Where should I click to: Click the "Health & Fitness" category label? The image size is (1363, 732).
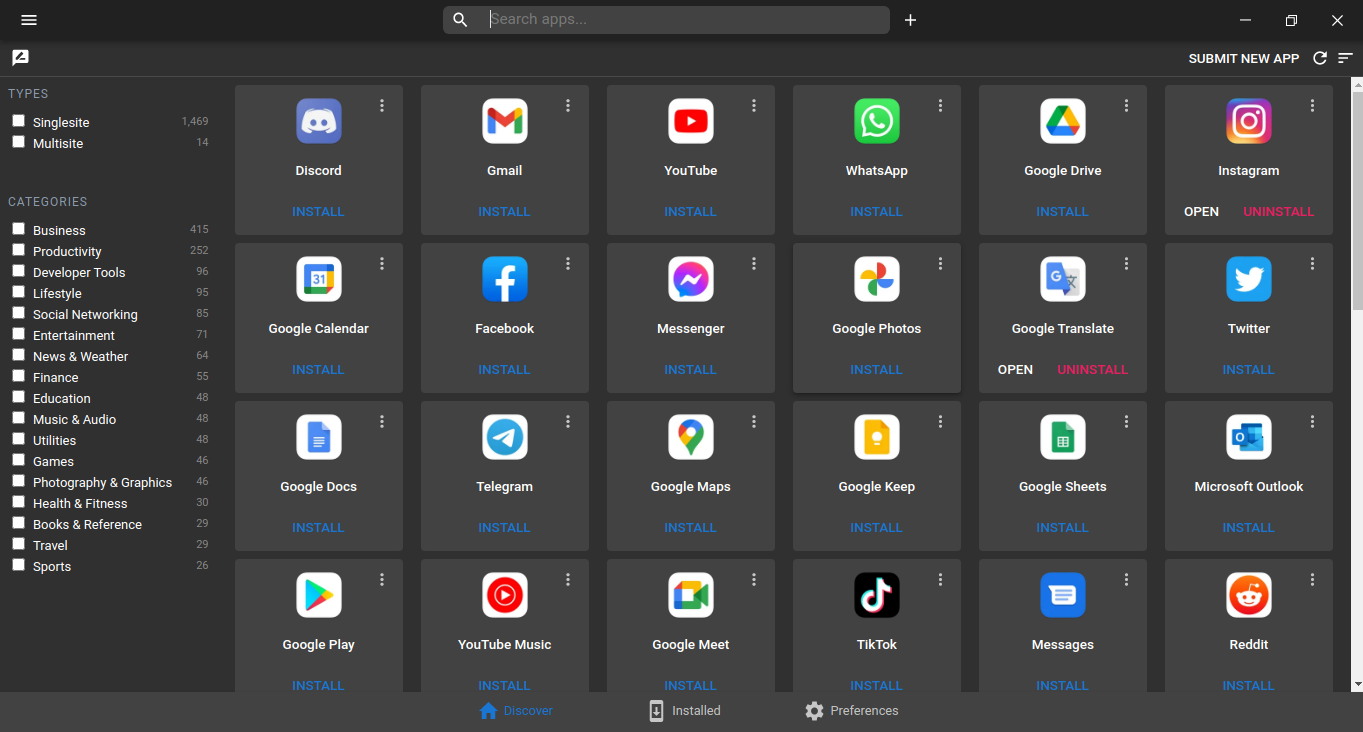click(x=80, y=503)
